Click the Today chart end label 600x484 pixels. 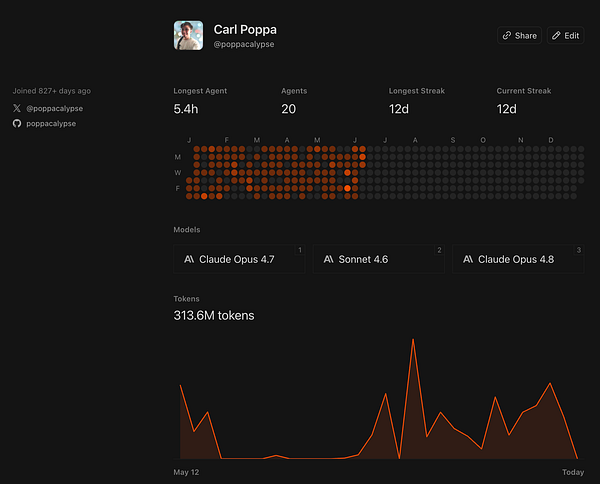click(x=573, y=472)
